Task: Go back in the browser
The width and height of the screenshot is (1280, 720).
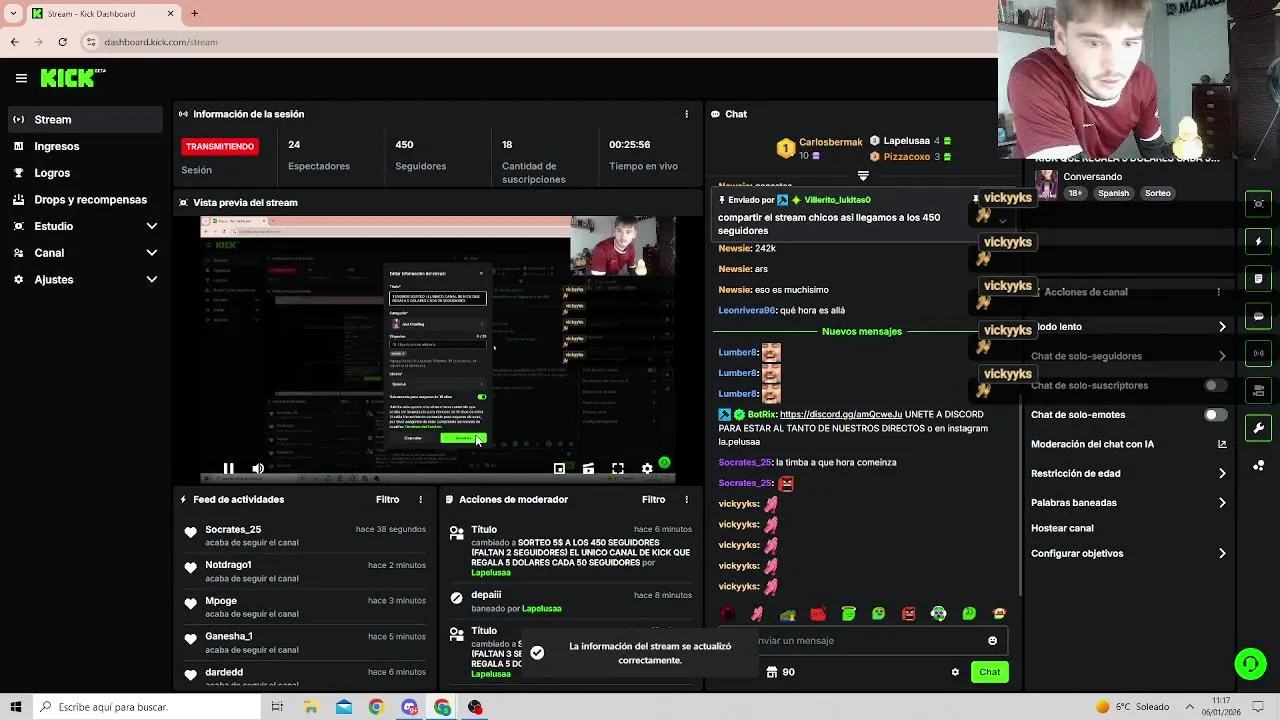Action: click(x=15, y=42)
